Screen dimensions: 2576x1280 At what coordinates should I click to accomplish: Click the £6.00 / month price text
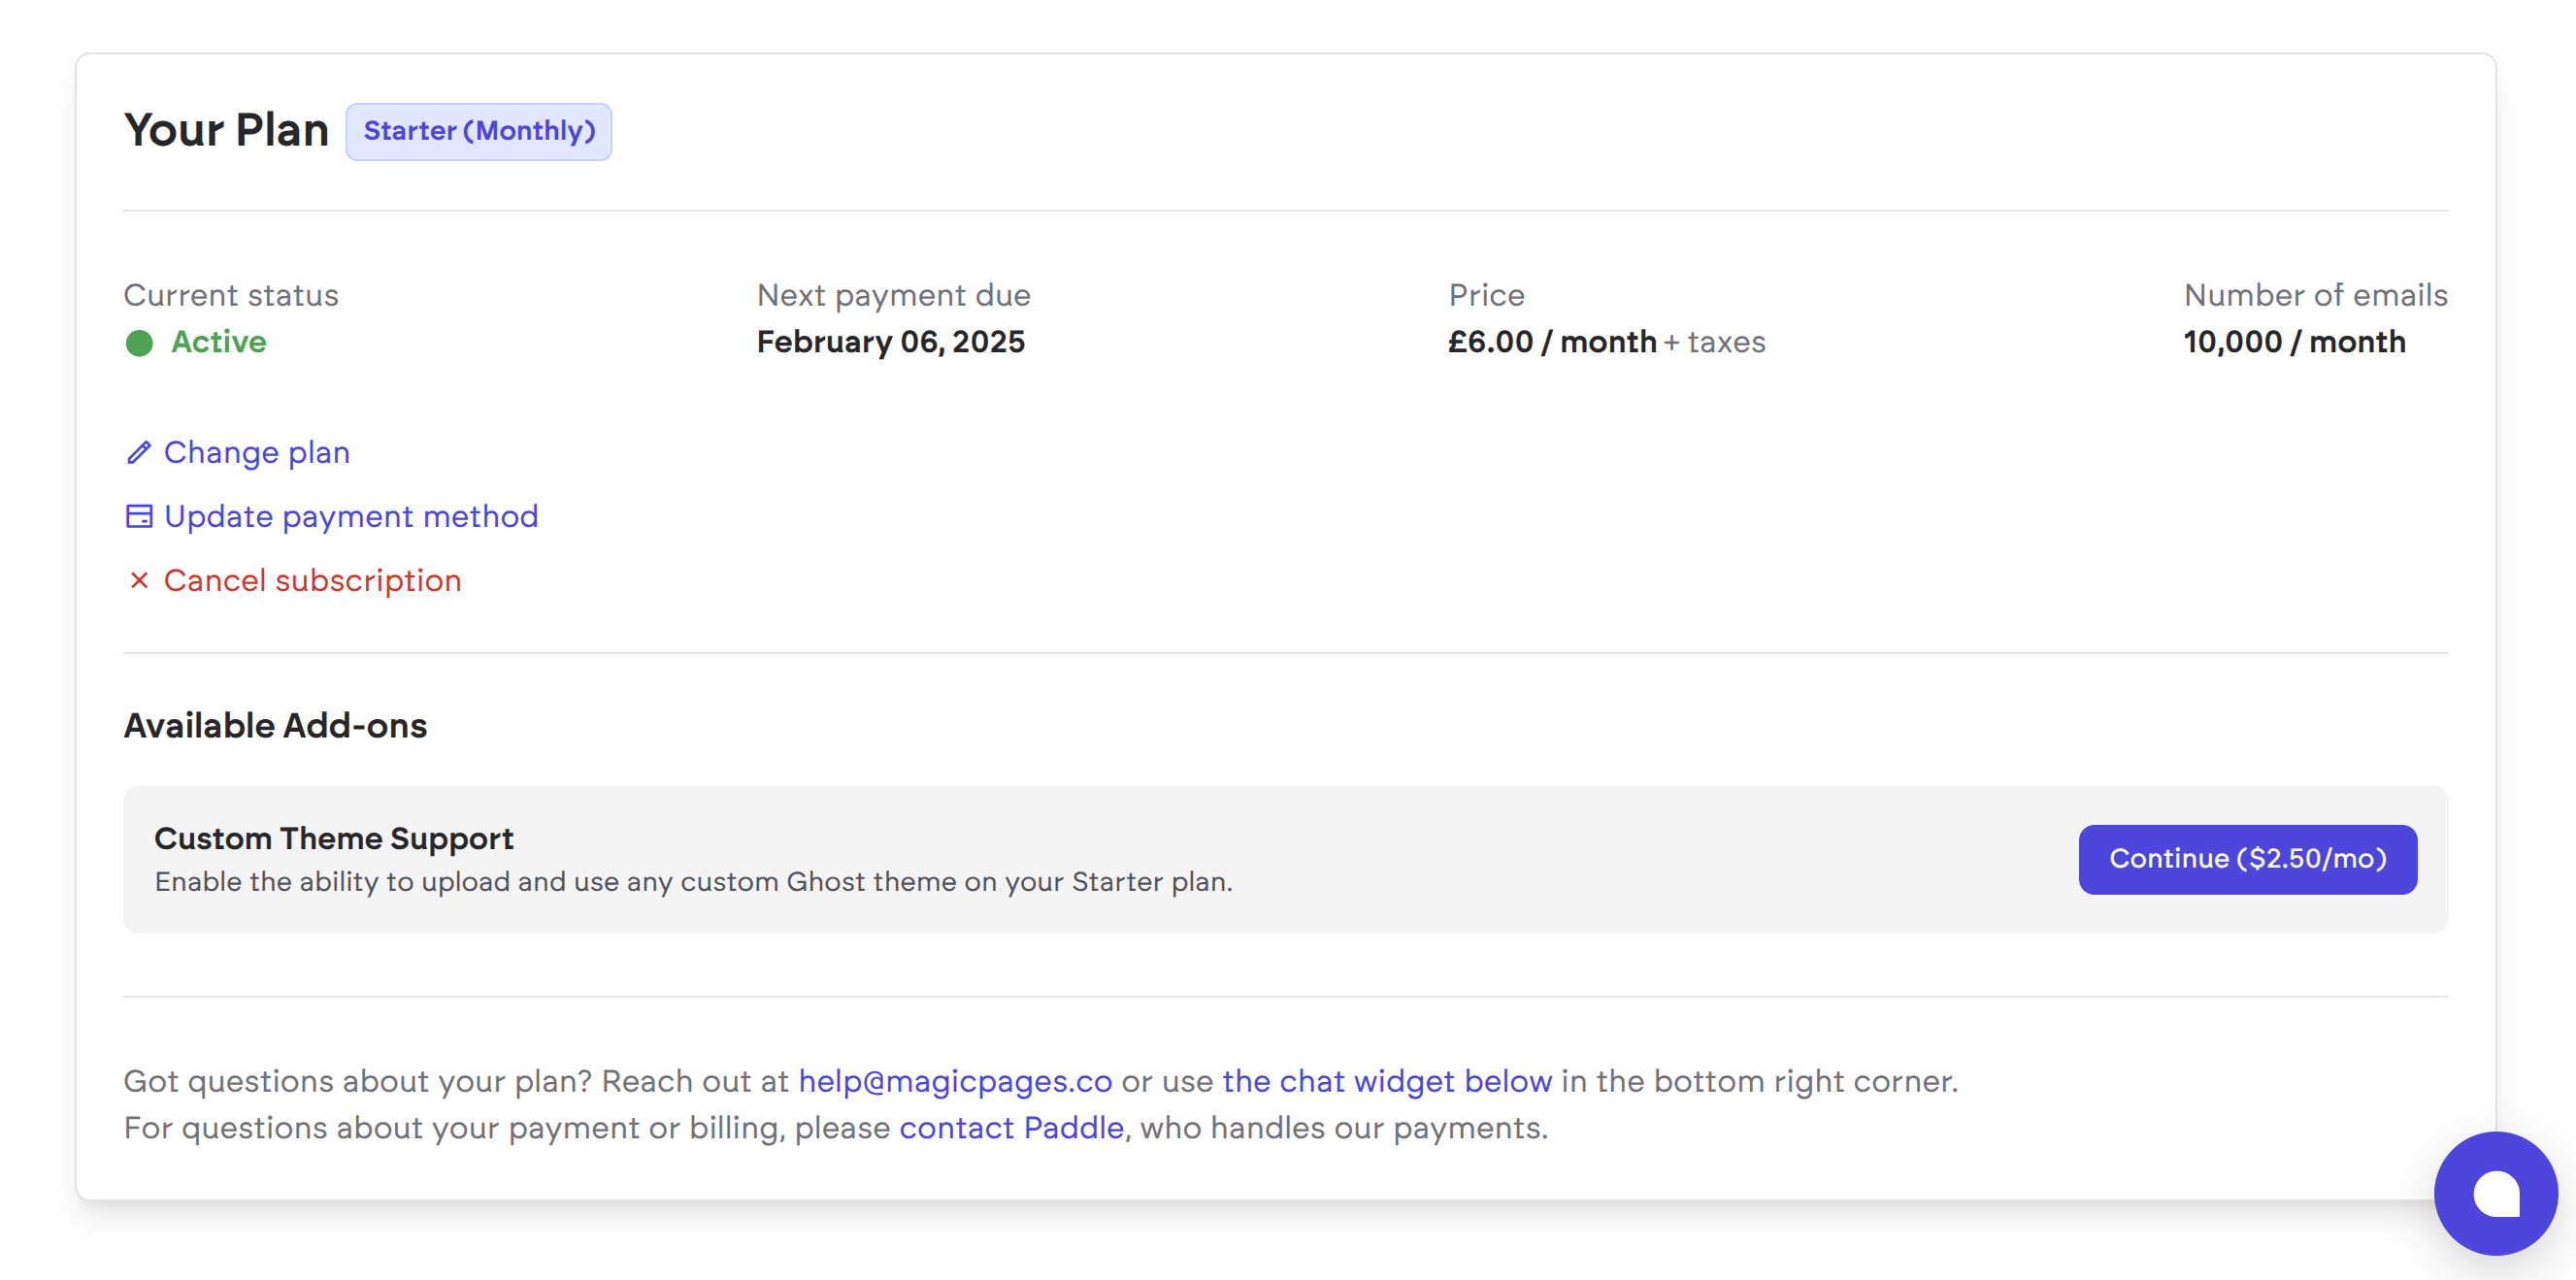(x=1552, y=342)
